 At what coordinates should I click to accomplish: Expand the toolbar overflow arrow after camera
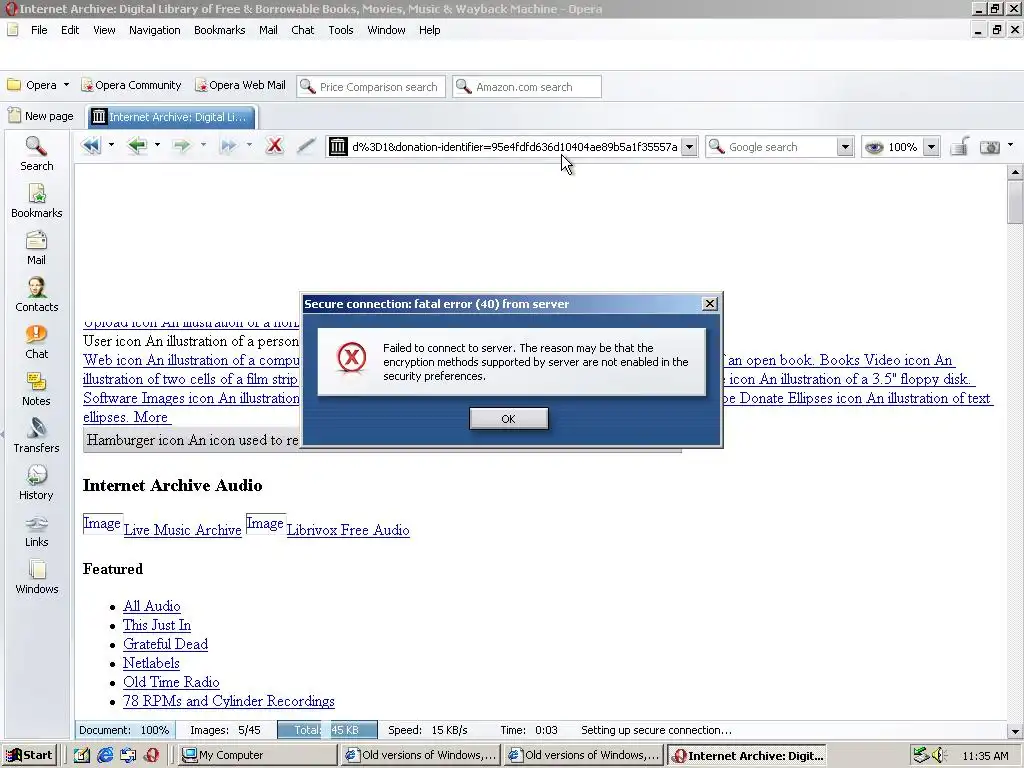click(x=1010, y=145)
